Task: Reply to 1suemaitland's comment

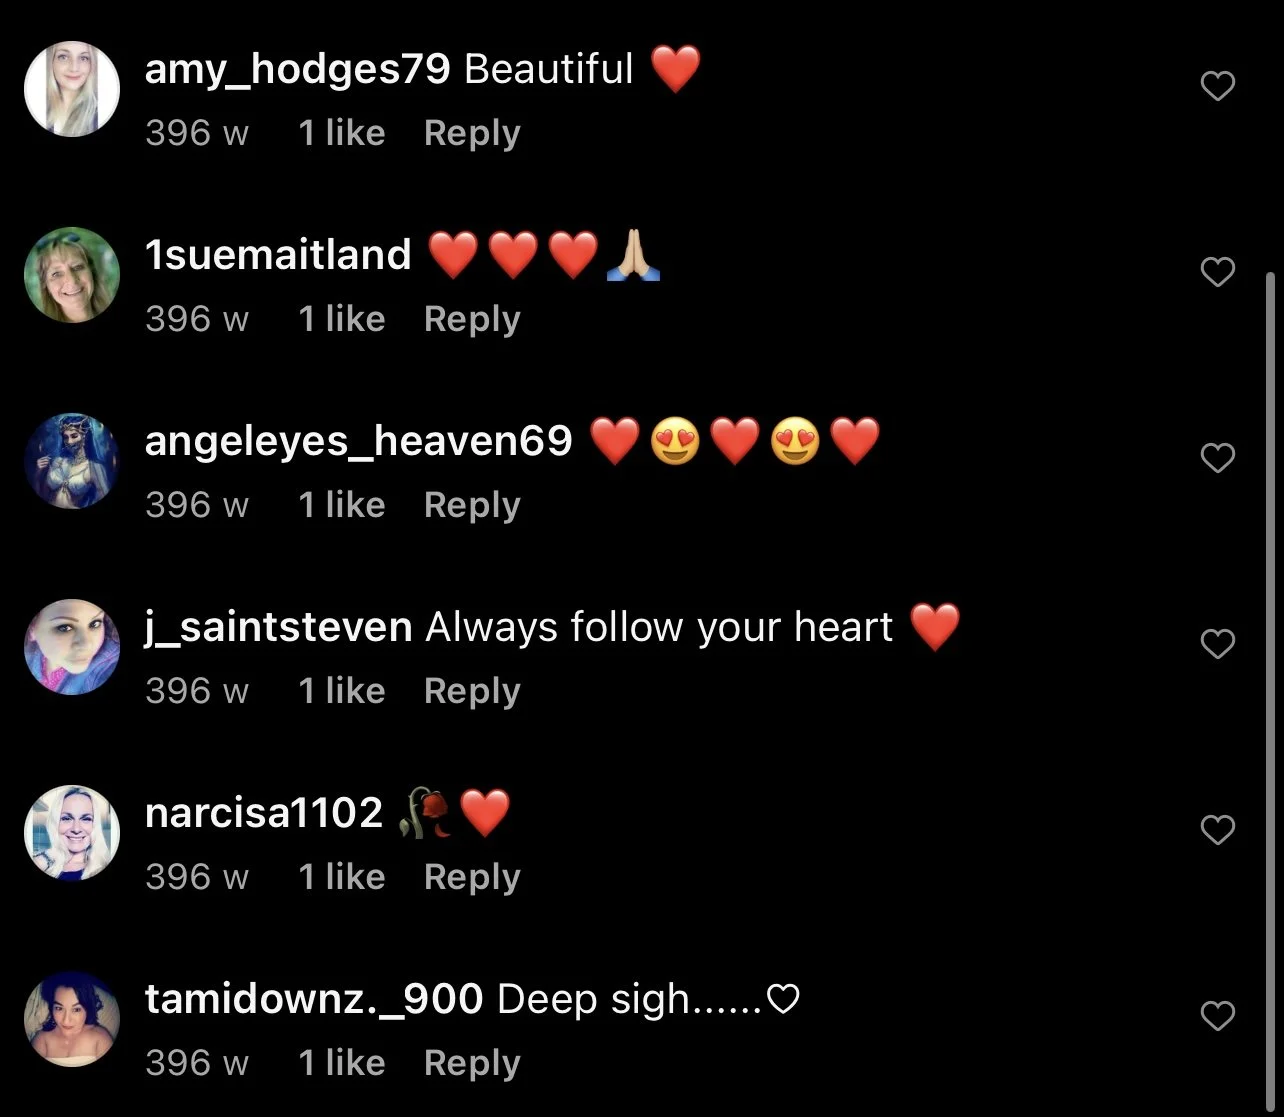Action: 472,319
